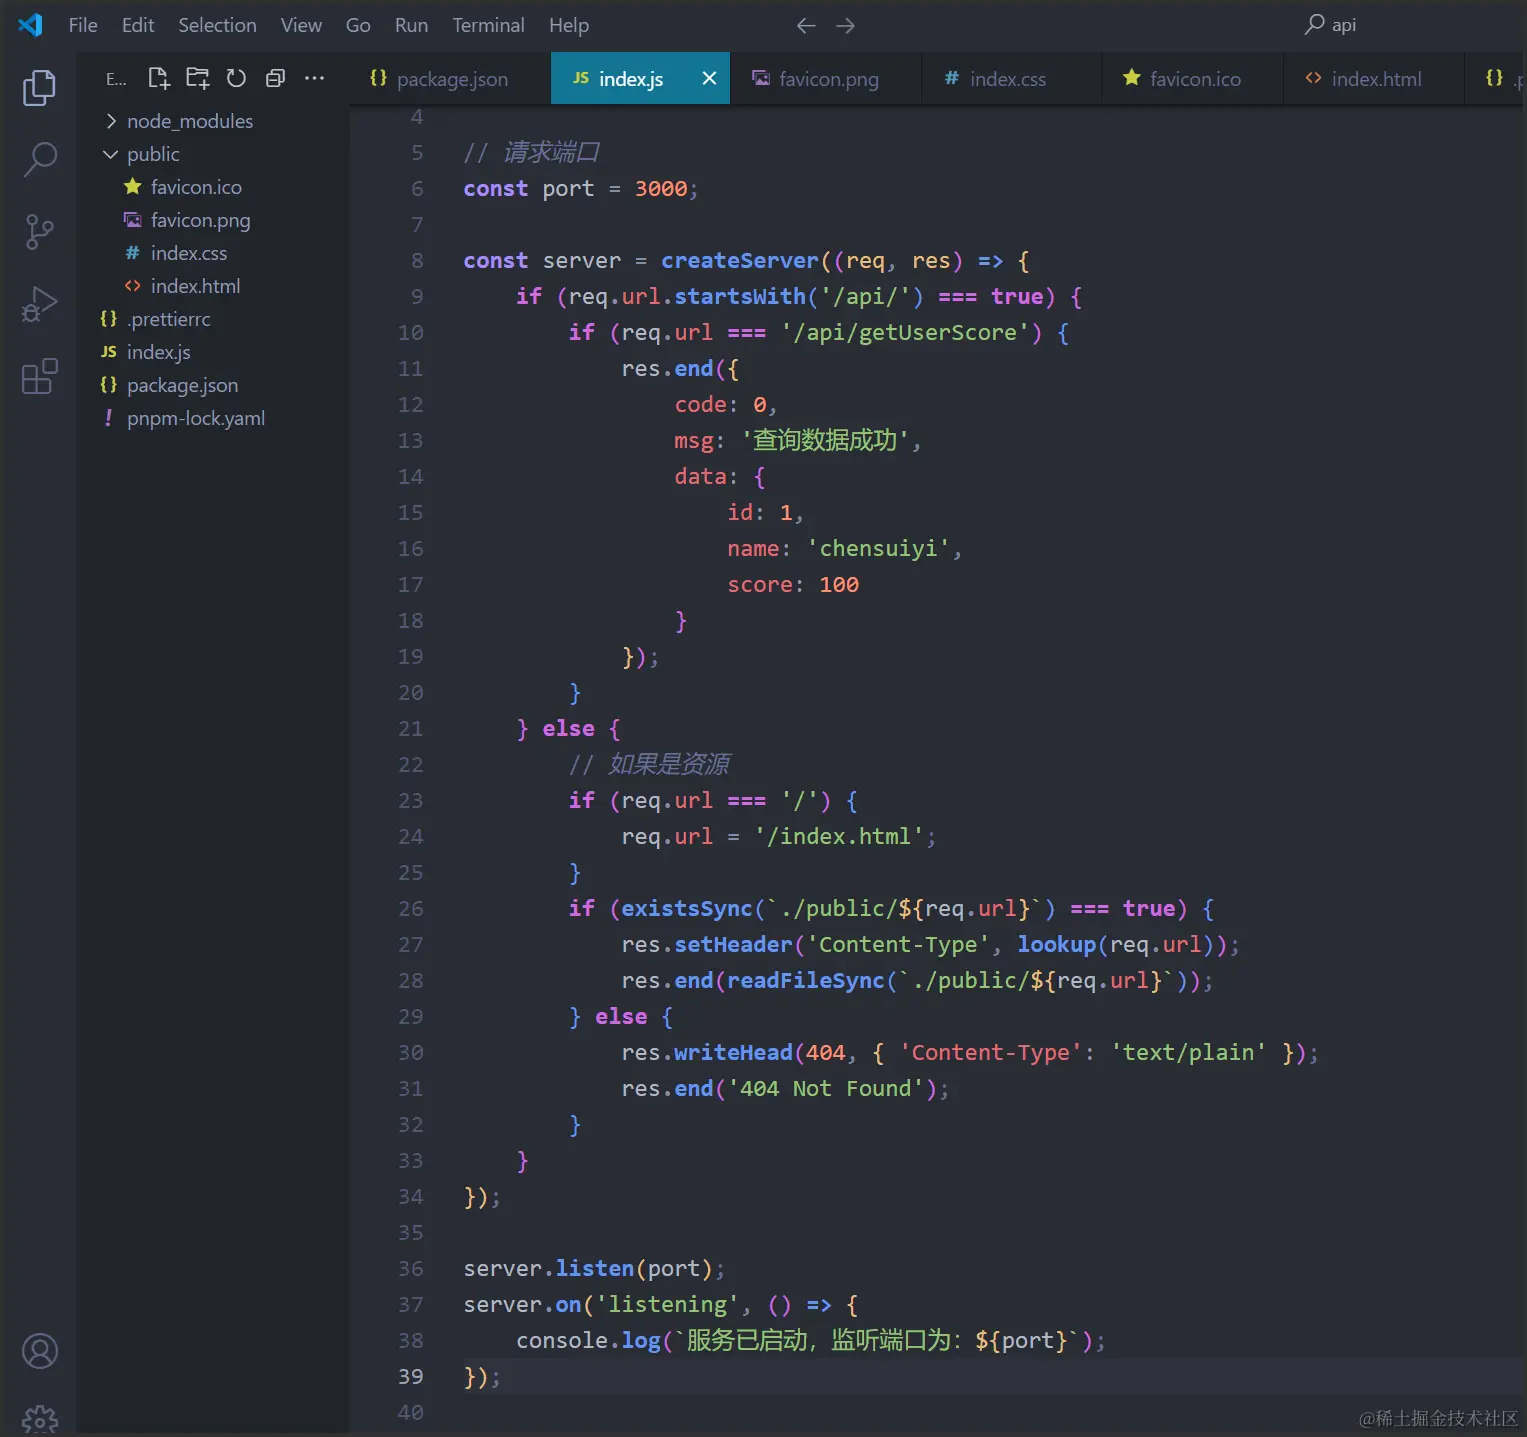Open the Explorer view in activity bar

pyautogui.click(x=39, y=88)
